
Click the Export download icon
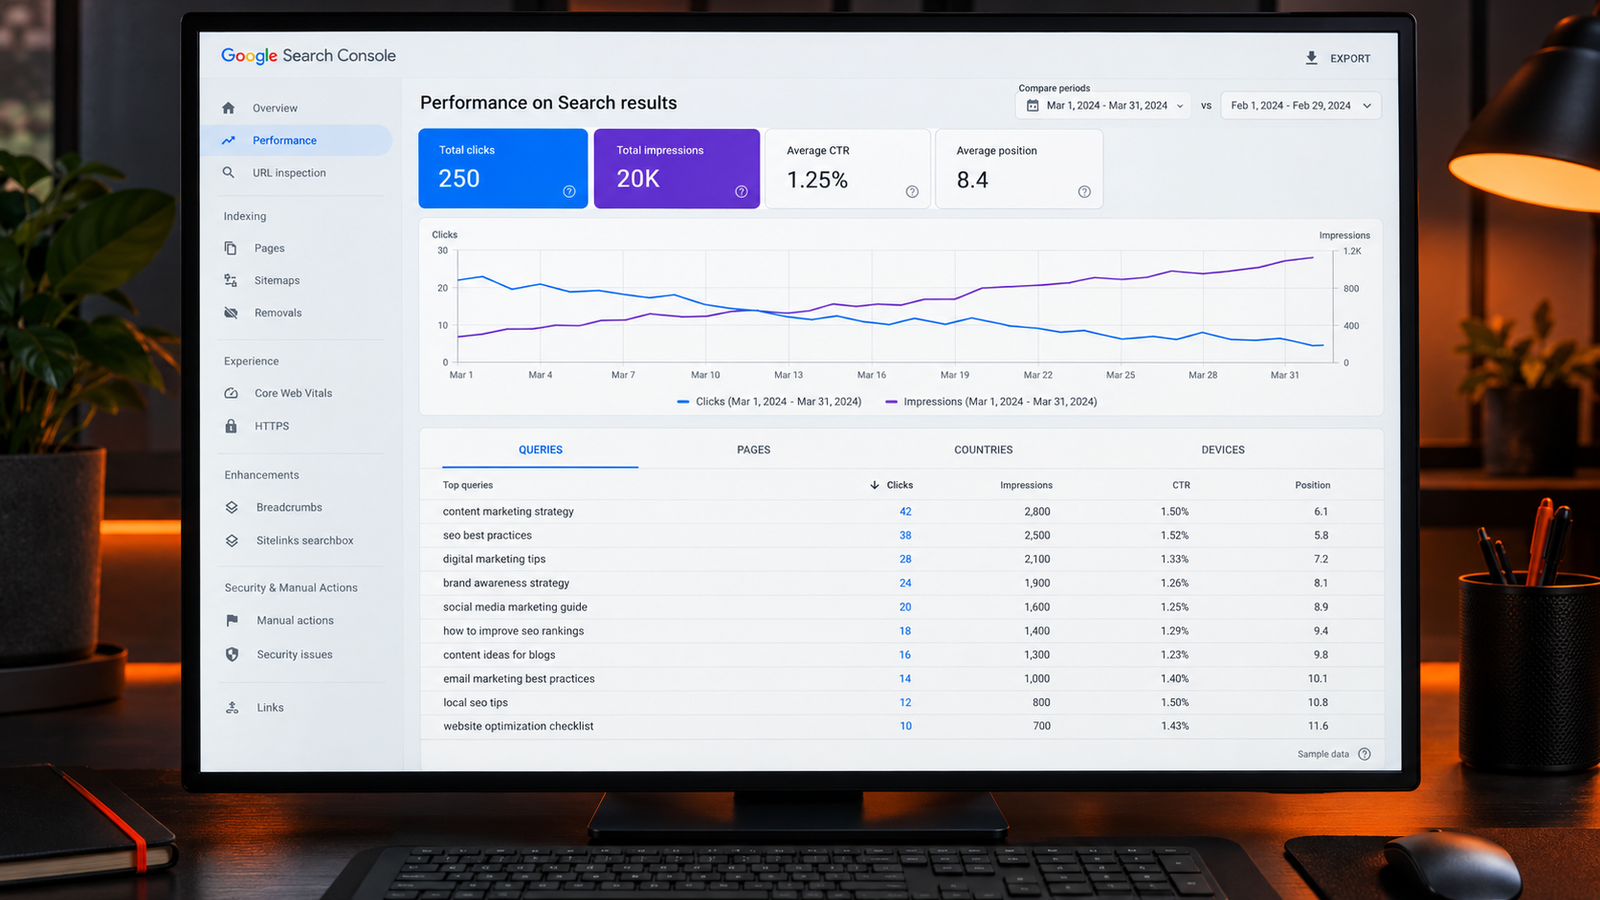(1312, 58)
